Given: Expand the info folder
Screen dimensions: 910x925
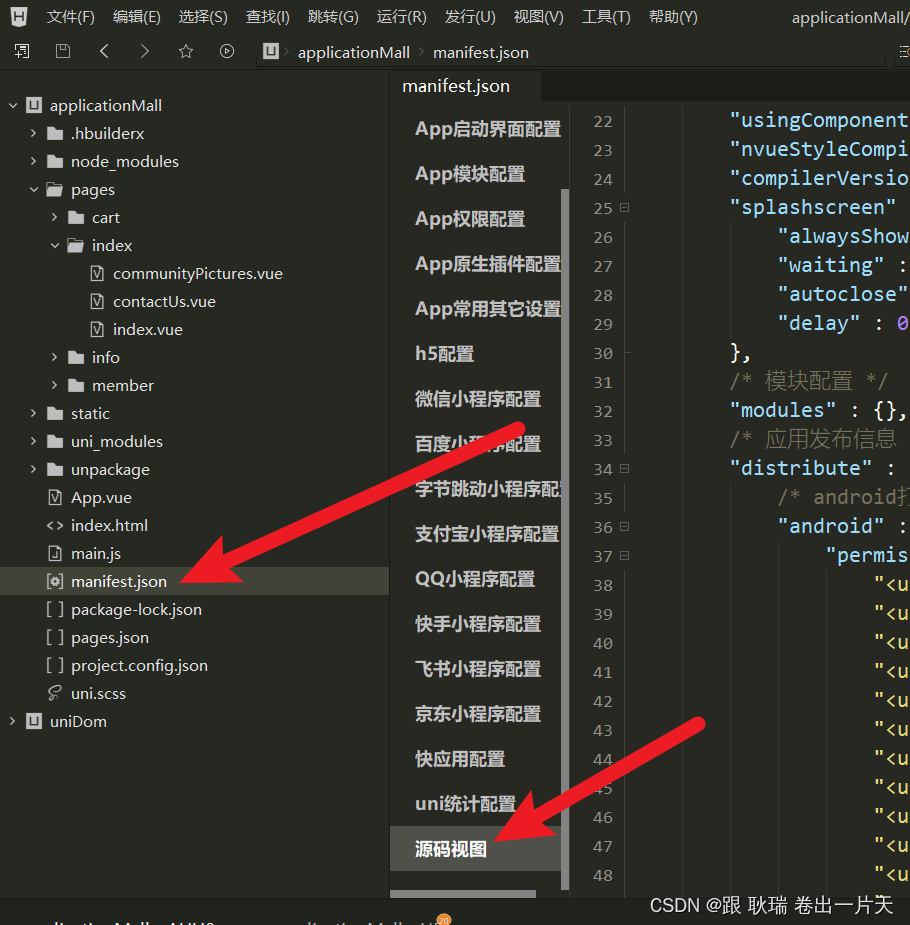Looking at the screenshot, I should (x=55, y=357).
